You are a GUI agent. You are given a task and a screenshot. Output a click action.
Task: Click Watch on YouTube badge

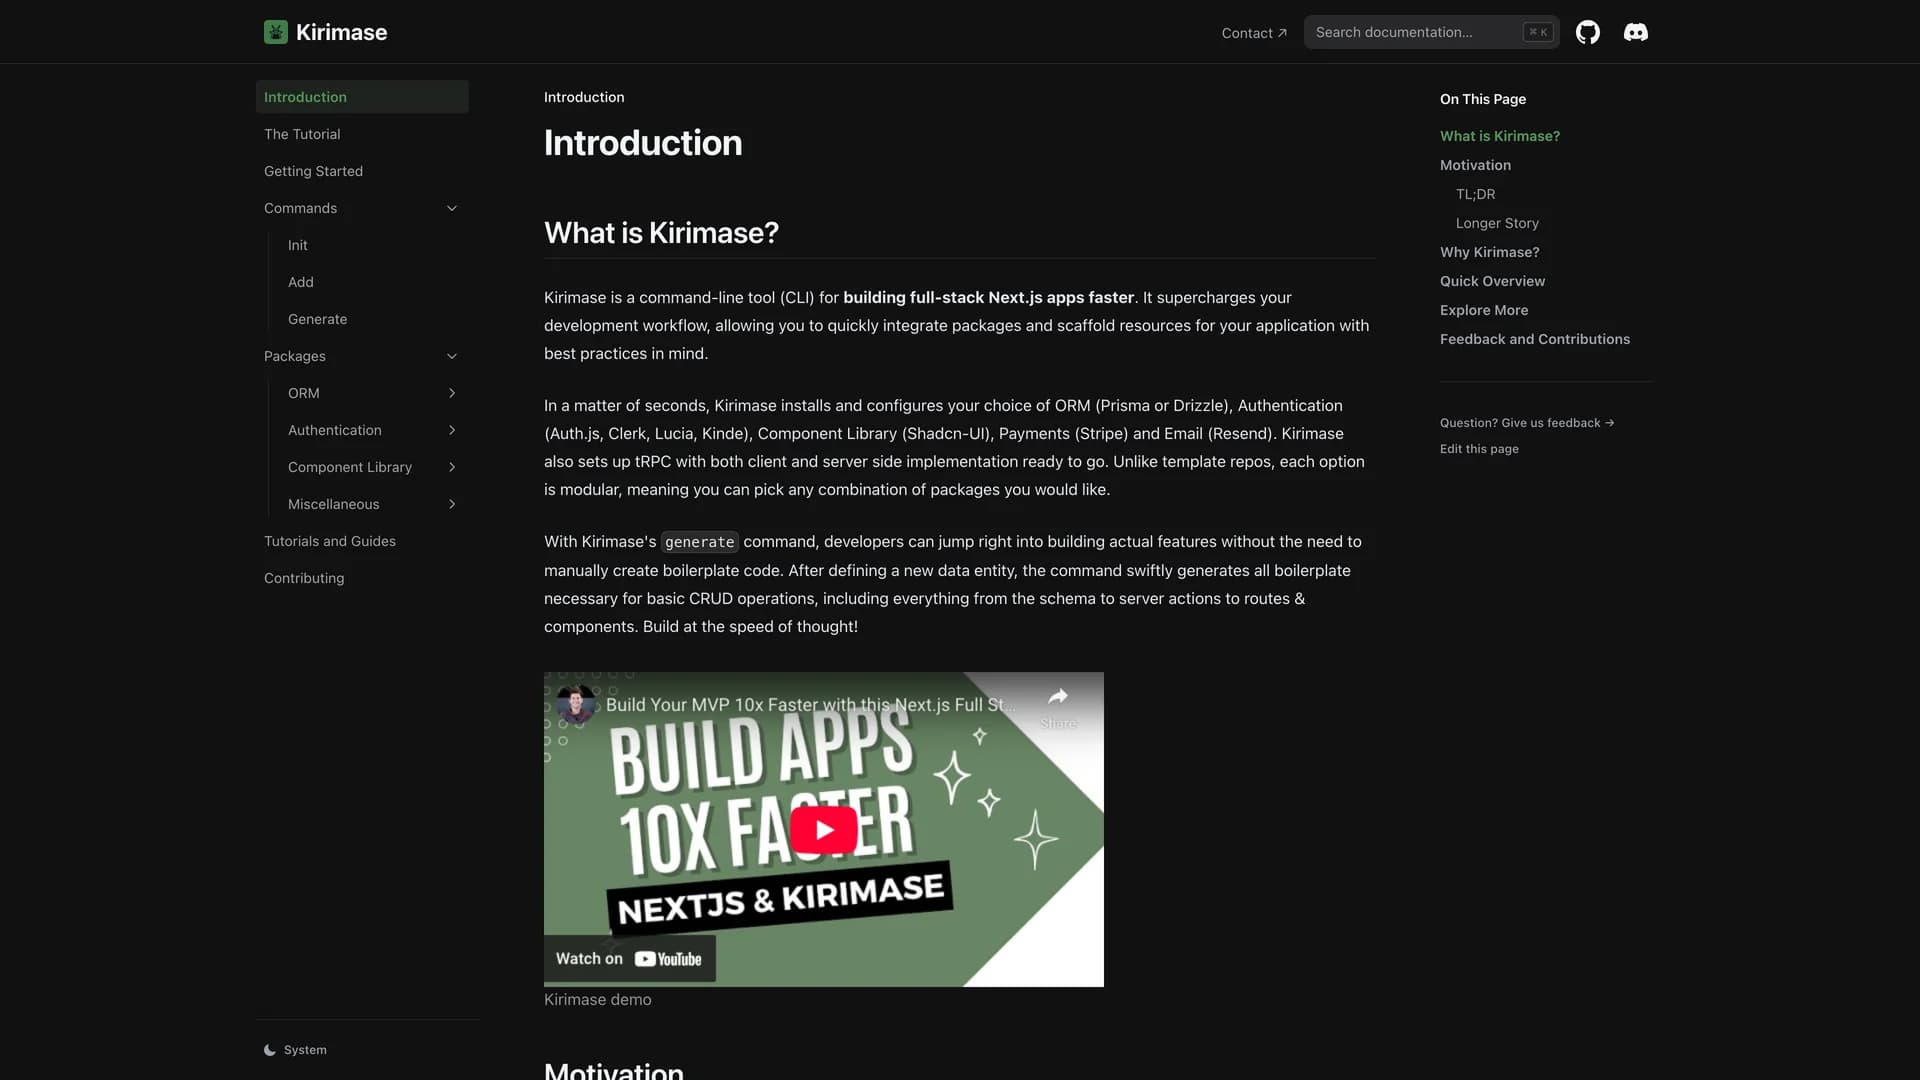click(x=629, y=958)
